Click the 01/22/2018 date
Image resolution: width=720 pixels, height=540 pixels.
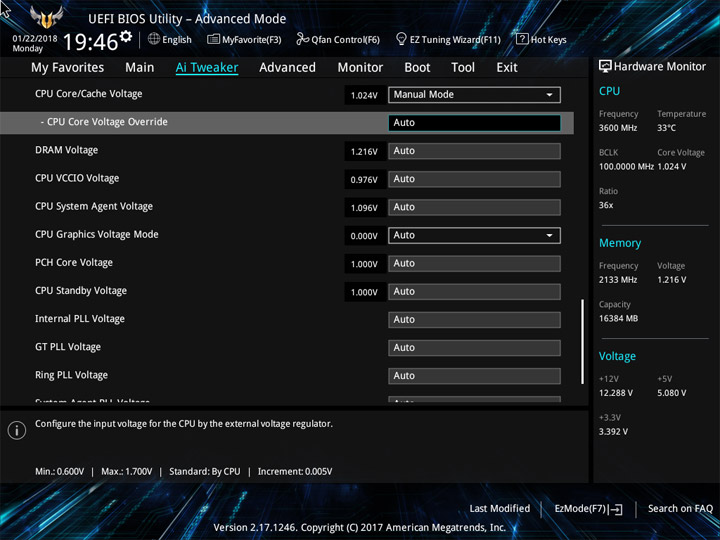click(35, 39)
